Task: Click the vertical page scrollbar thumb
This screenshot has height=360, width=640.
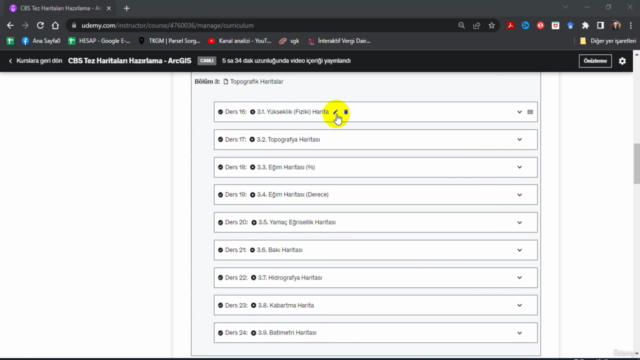Action: (x=636, y=163)
